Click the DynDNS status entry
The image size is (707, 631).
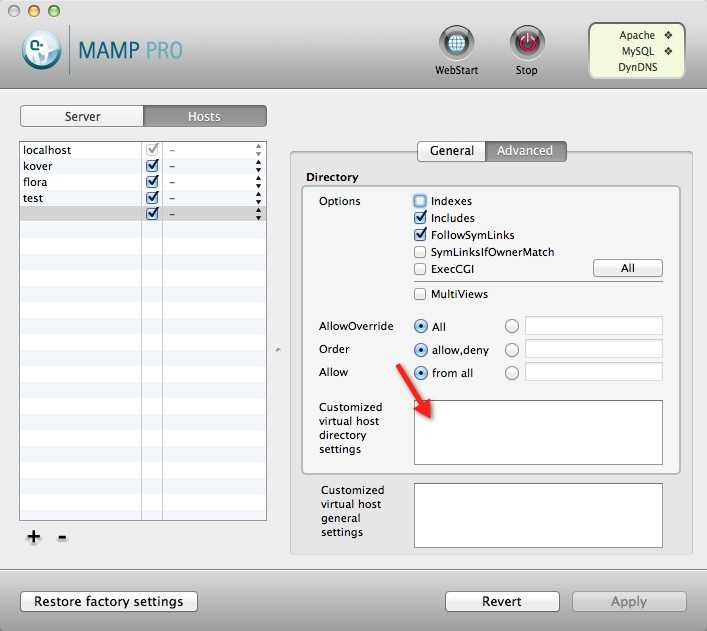click(x=637, y=67)
